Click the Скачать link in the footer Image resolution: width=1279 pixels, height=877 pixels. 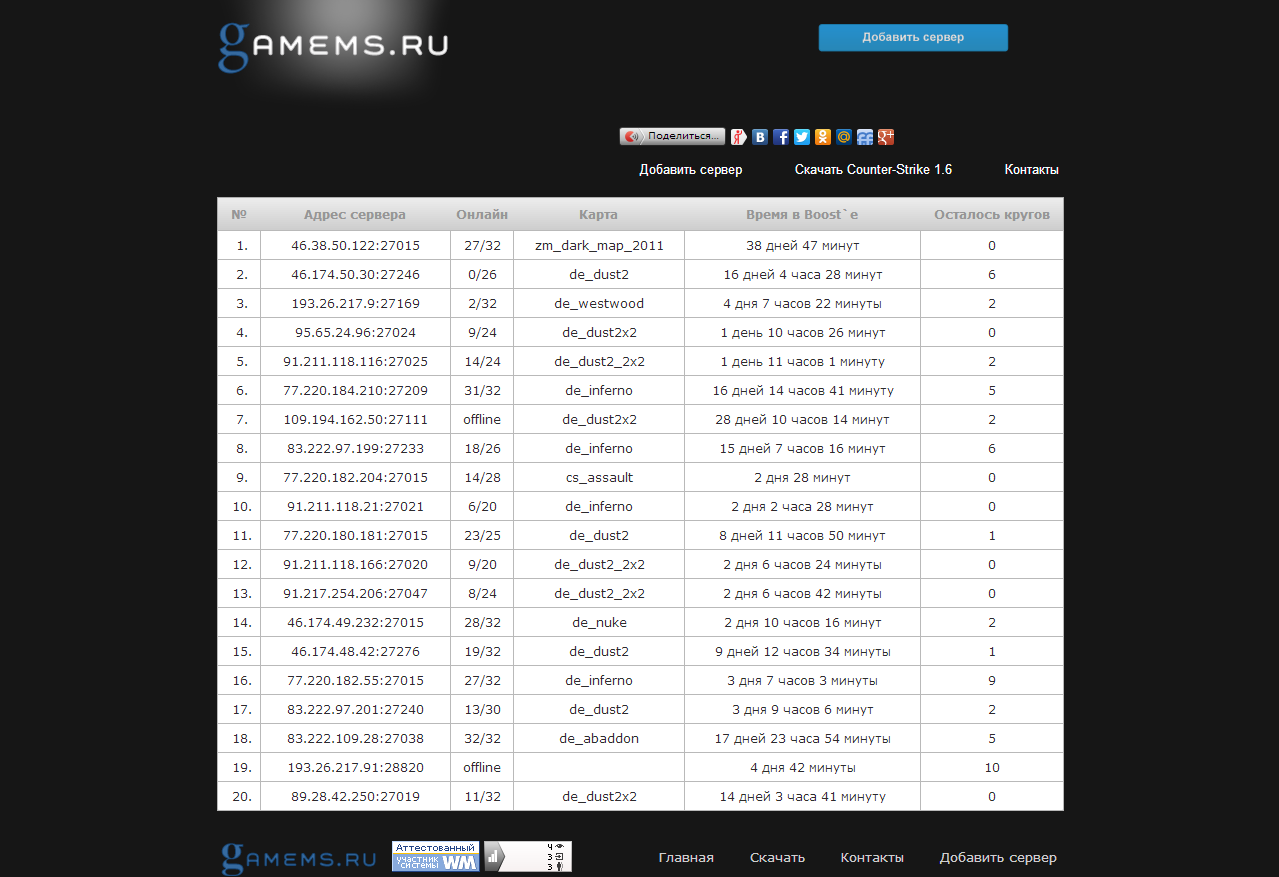pyautogui.click(x=777, y=858)
